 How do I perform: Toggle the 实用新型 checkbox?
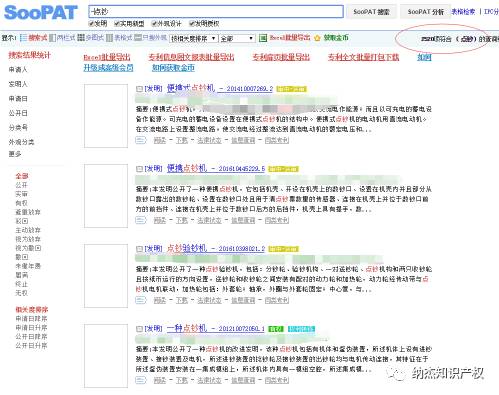[x=117, y=23]
